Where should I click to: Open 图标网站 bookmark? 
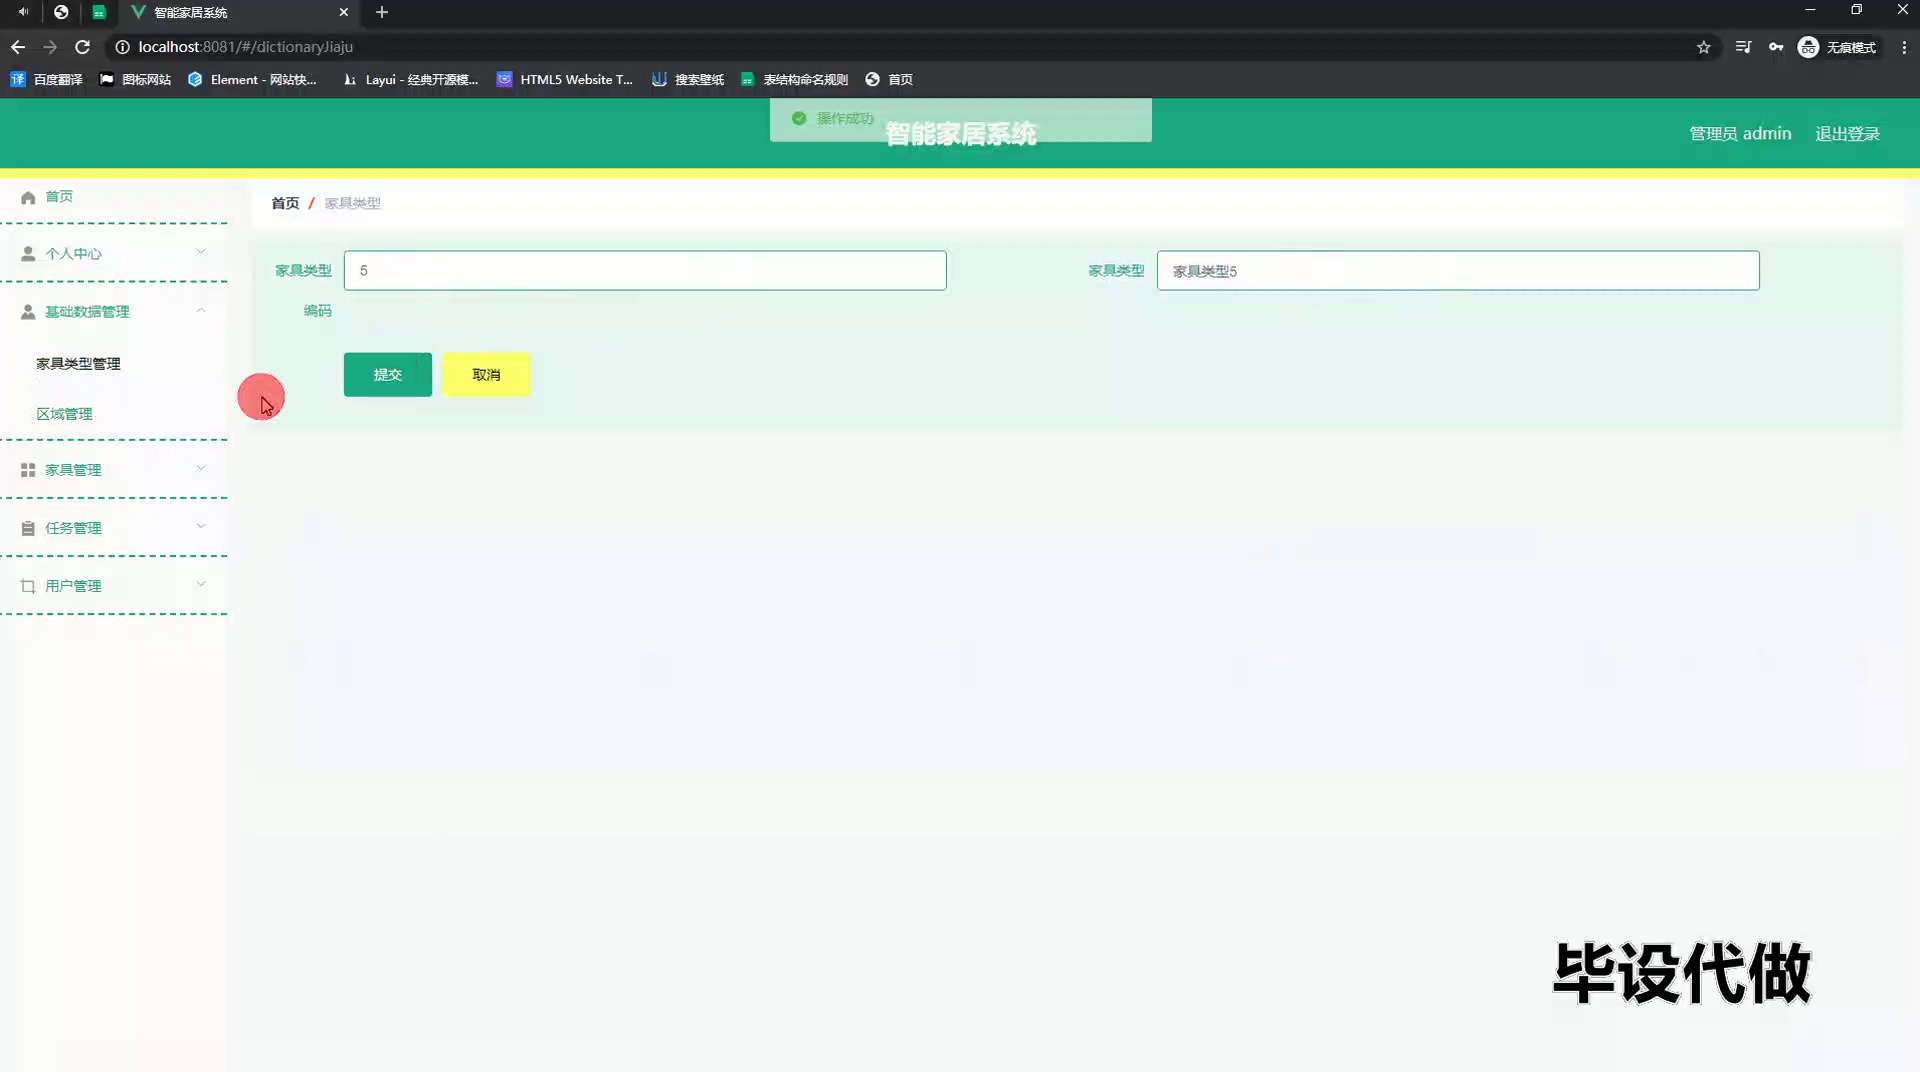click(135, 79)
